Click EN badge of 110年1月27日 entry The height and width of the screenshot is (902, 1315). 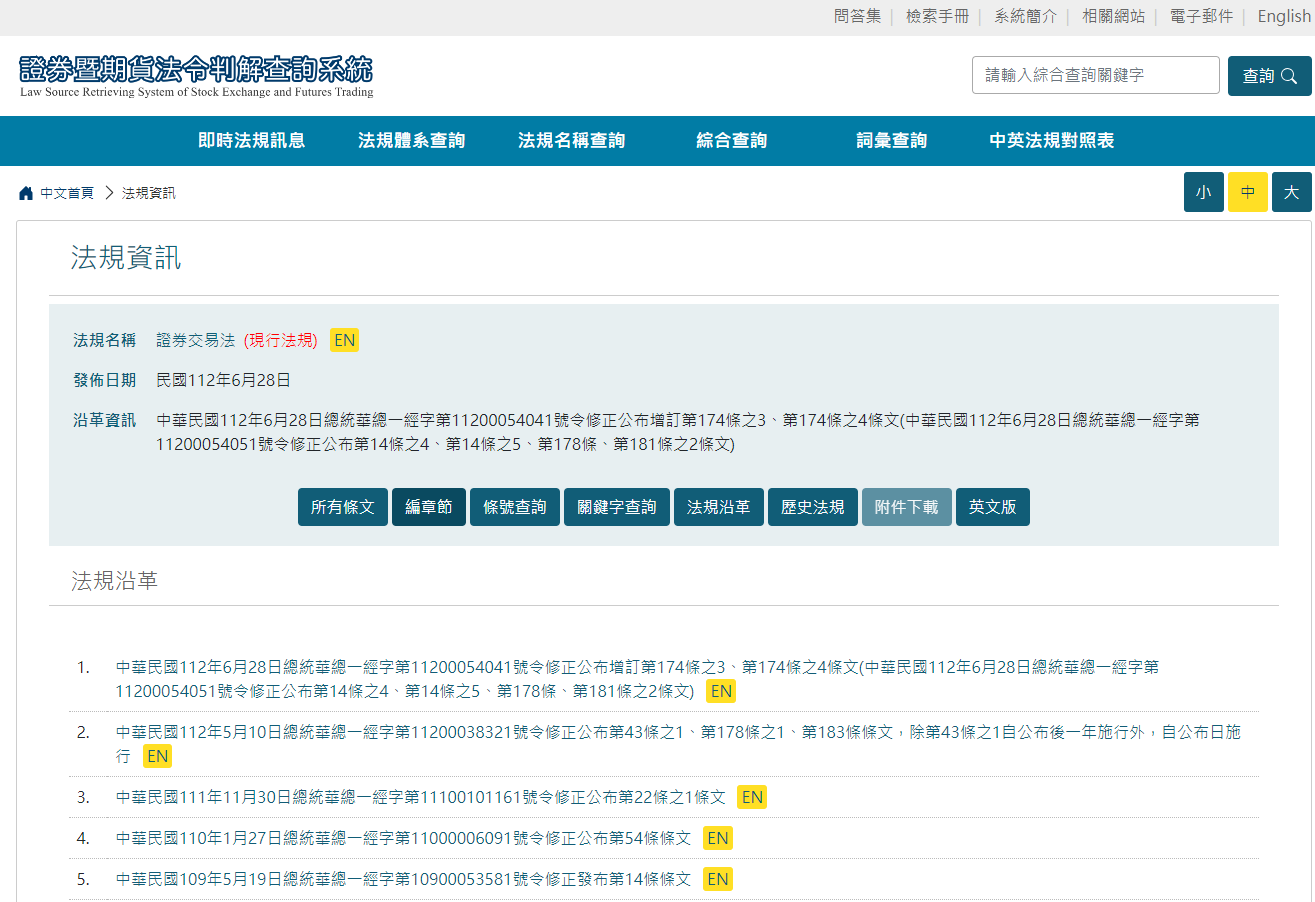tap(718, 838)
